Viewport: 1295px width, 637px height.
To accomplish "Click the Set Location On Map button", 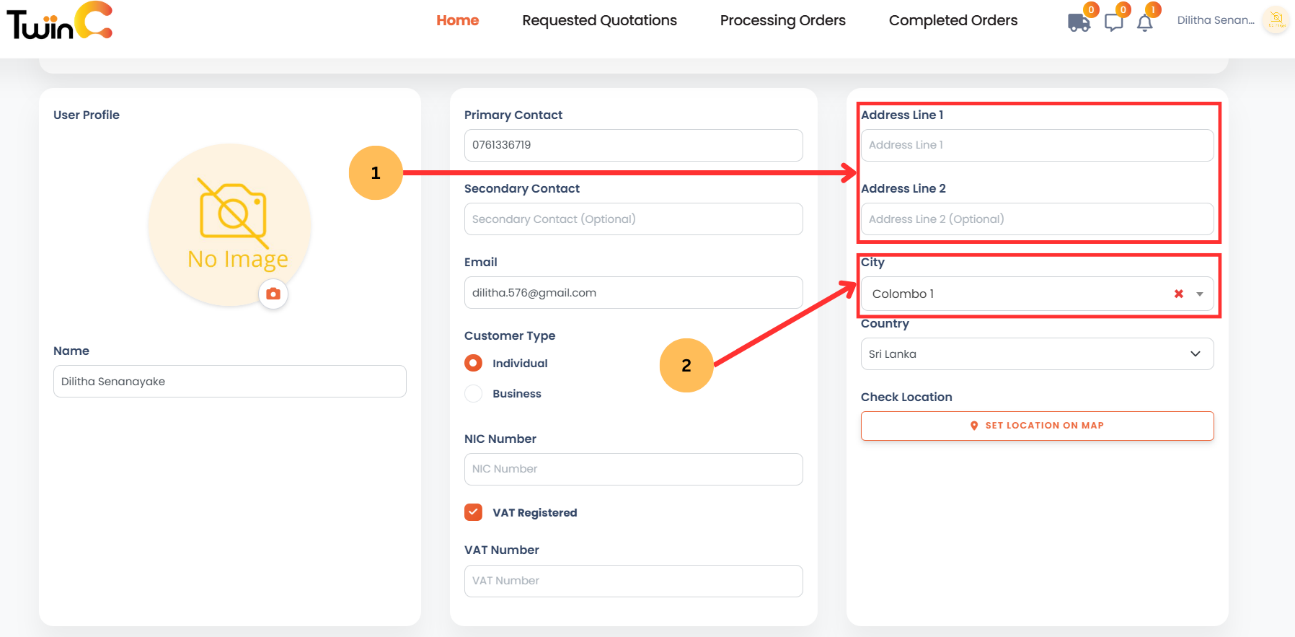I will [1037, 425].
